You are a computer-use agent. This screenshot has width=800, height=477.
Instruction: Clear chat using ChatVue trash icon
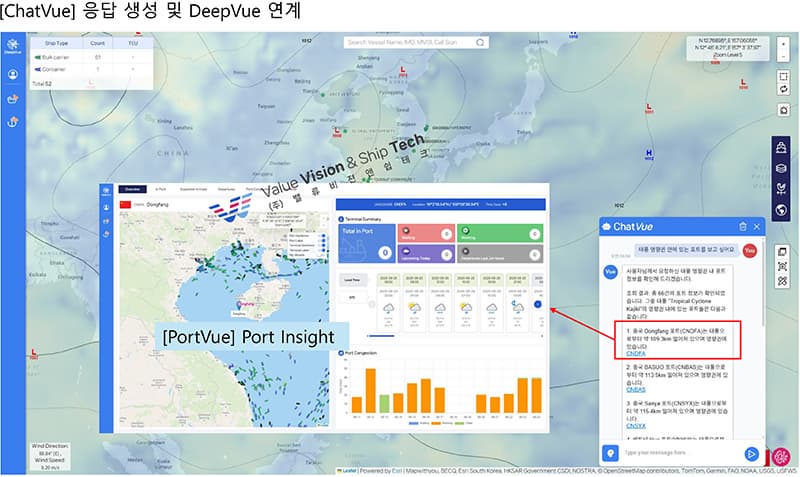742,228
